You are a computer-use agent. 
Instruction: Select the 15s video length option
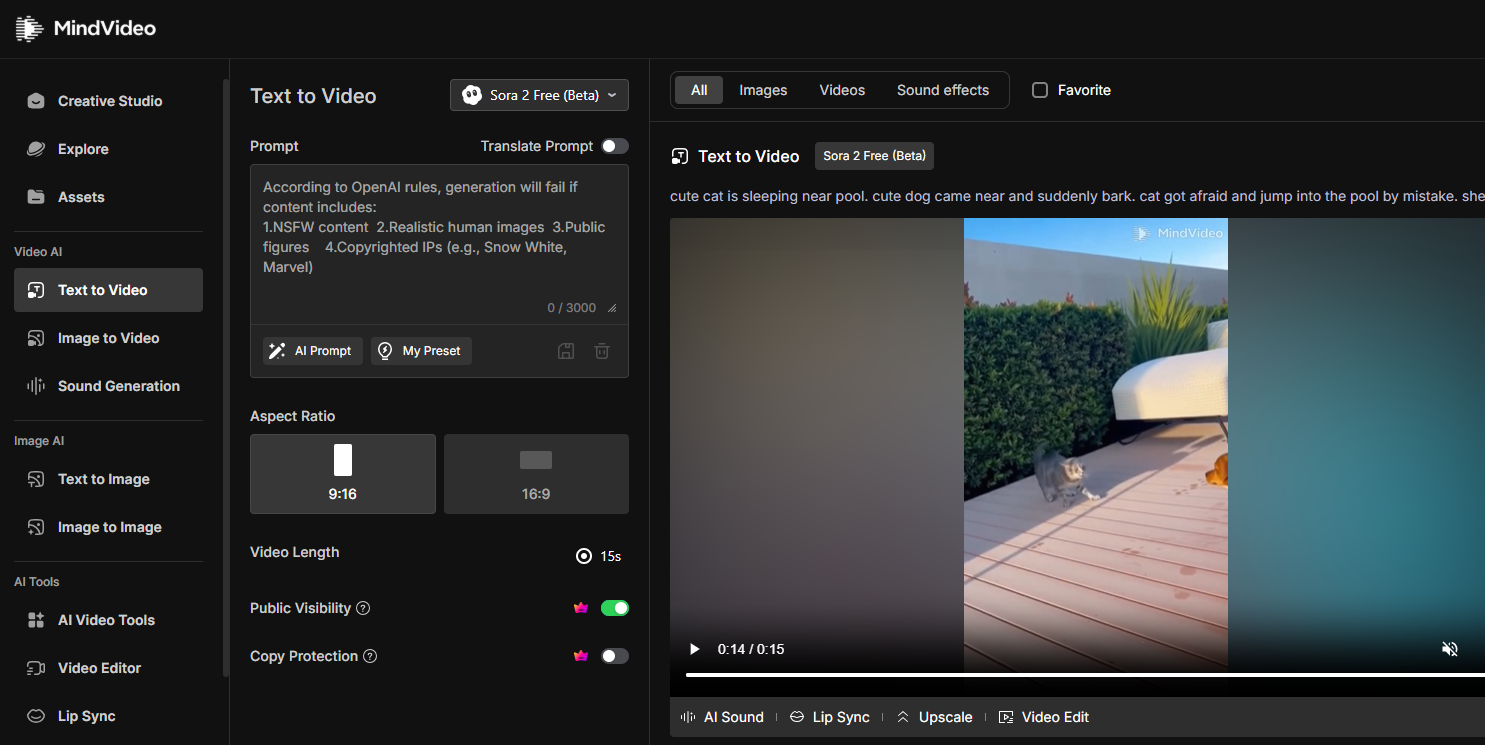click(x=598, y=556)
